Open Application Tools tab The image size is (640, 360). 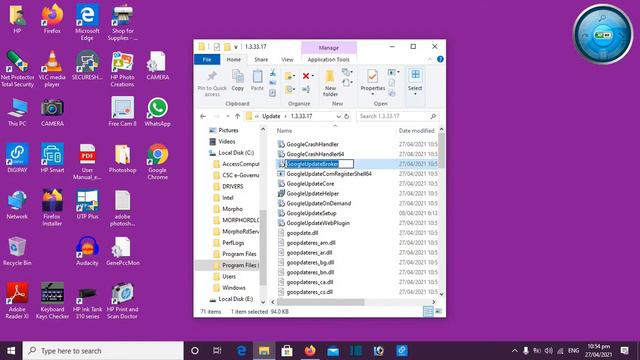point(329,60)
